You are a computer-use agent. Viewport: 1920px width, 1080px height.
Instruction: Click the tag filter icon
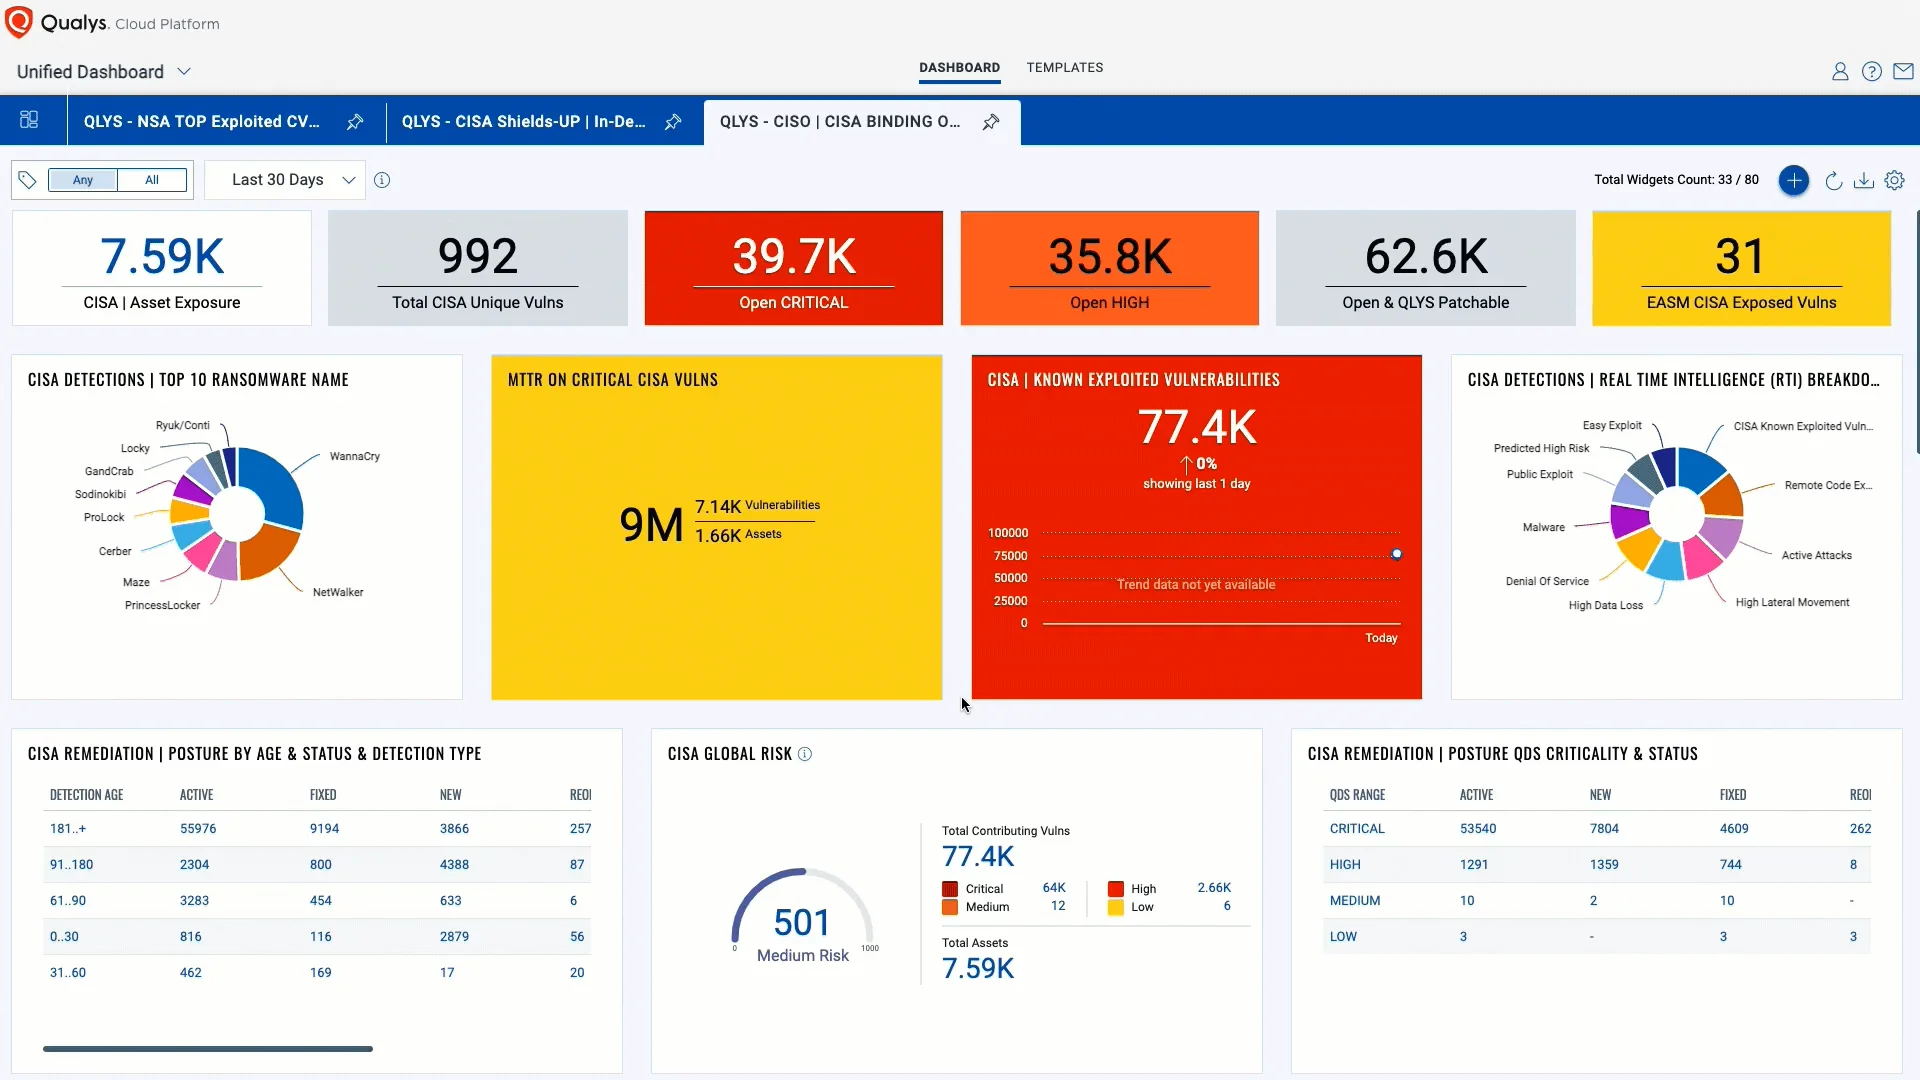pyautogui.click(x=27, y=179)
